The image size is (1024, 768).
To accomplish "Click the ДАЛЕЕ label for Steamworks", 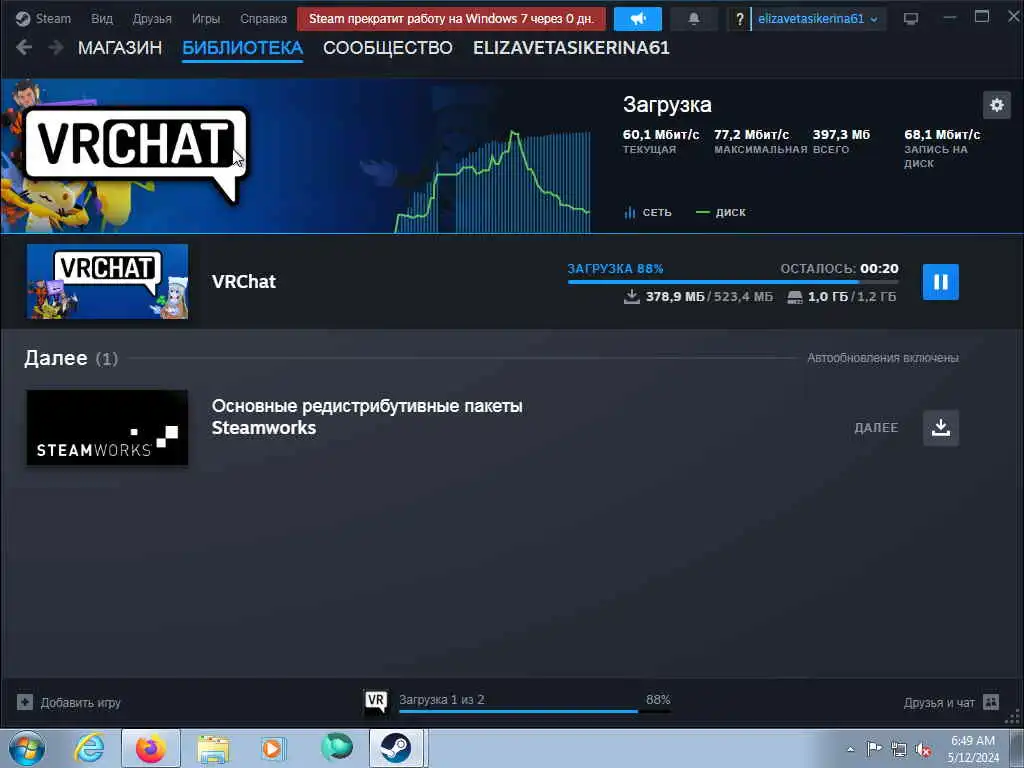I will pyautogui.click(x=876, y=428).
